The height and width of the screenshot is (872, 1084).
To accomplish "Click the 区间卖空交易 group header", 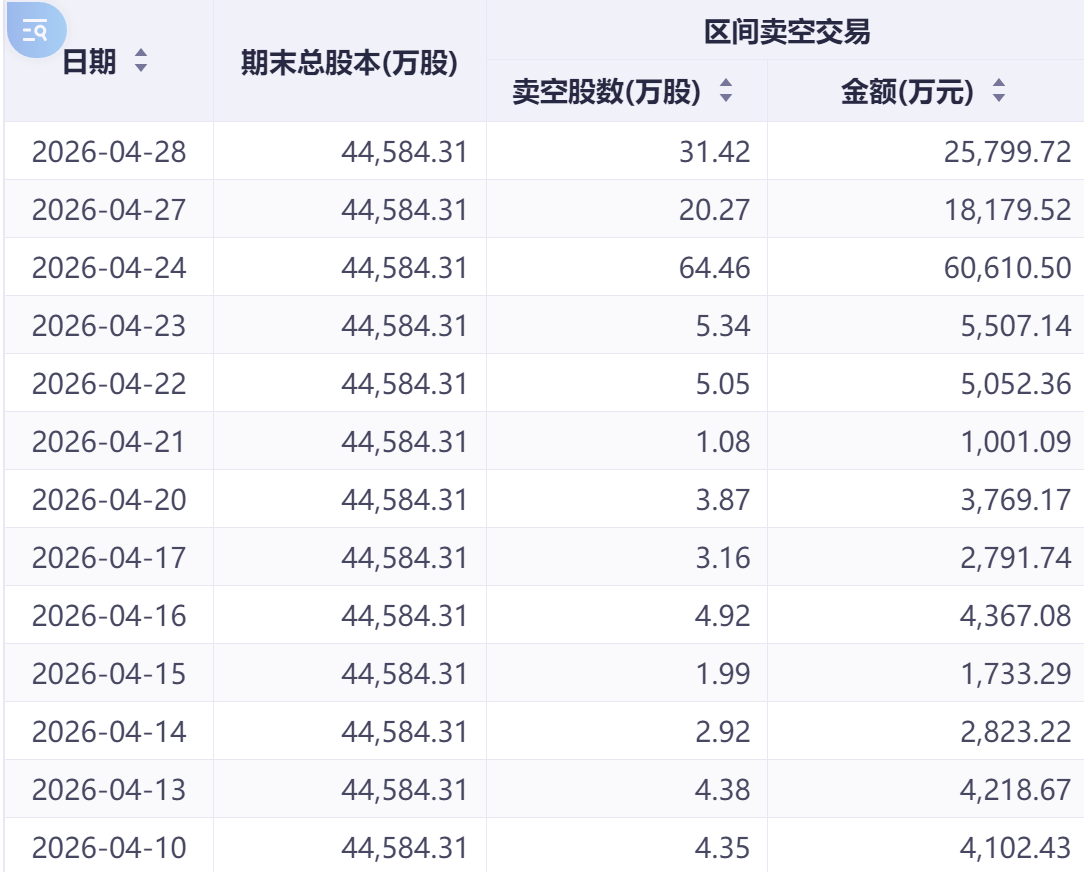I will 786,32.
